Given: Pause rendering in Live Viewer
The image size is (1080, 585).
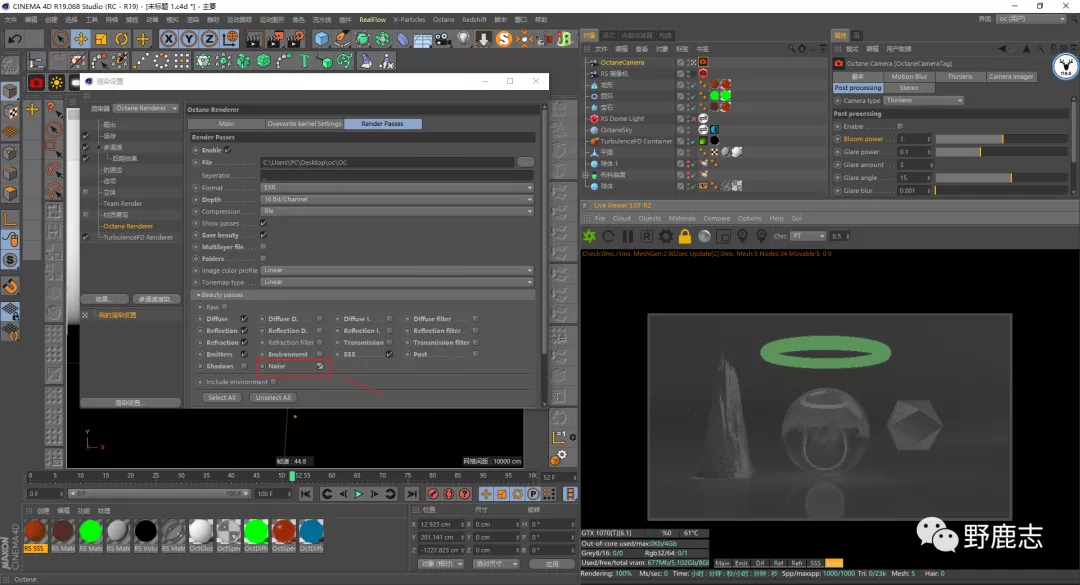Looking at the screenshot, I should tap(628, 236).
